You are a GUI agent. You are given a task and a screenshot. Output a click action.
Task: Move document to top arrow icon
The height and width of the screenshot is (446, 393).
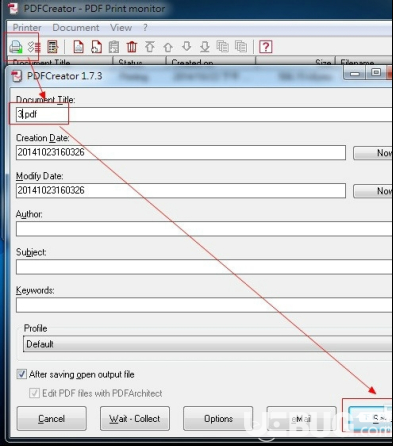pos(150,47)
